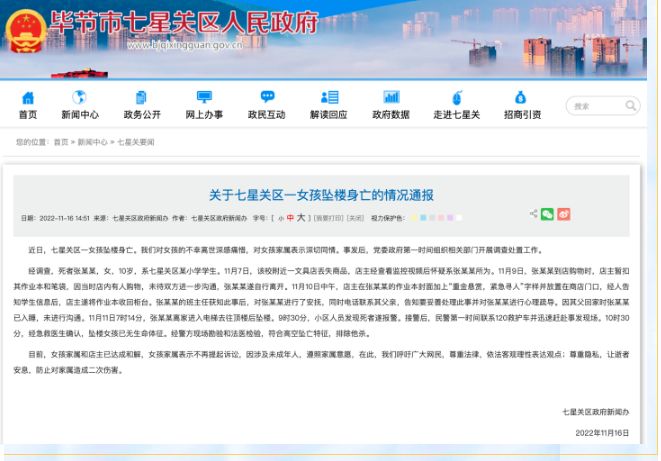Click the 走进七星关 mouse icon
Image resolution: width=661 pixels, height=461 pixels.
pyautogui.click(x=457, y=97)
